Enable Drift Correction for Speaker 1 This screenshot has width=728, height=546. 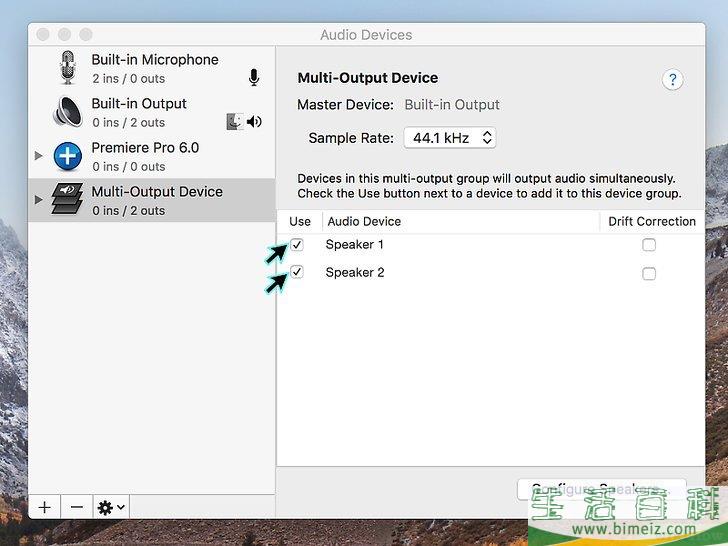[649, 245]
